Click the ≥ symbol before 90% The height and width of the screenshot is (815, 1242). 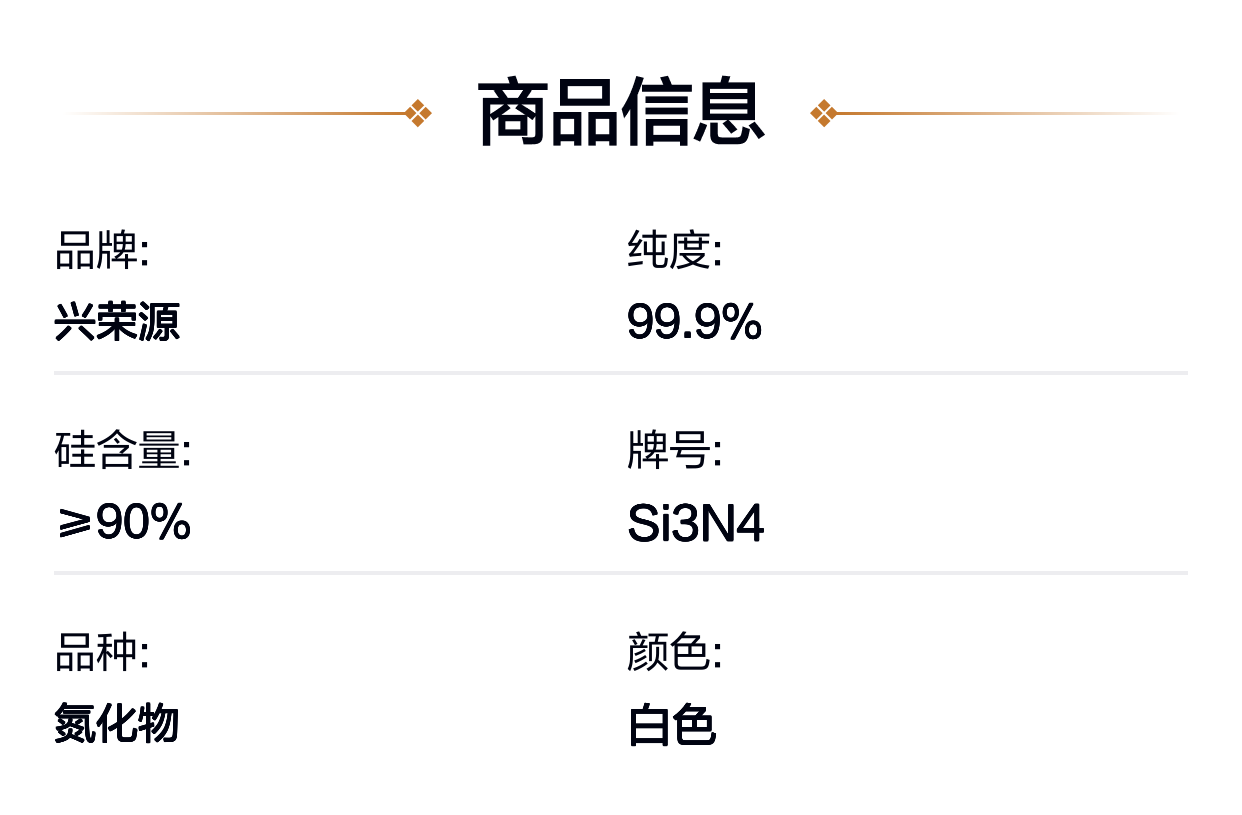click(x=73, y=524)
